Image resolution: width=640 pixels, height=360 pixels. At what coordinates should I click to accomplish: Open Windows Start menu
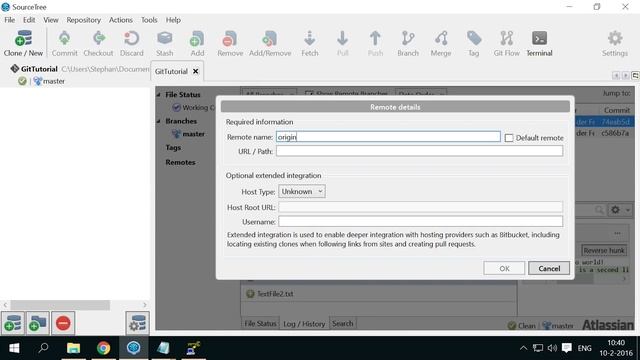(14, 348)
